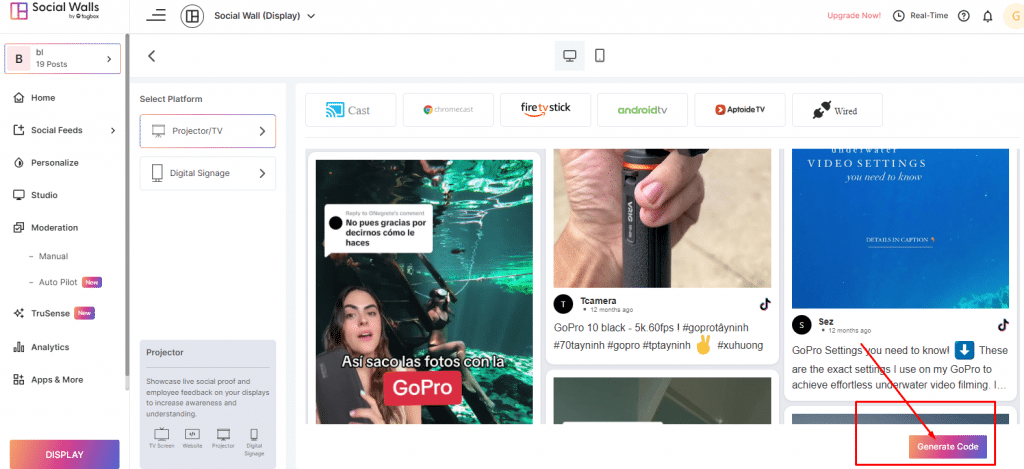The image size is (1024, 469).
Task: Click the Generate Code button
Action: pyautogui.click(x=948, y=447)
